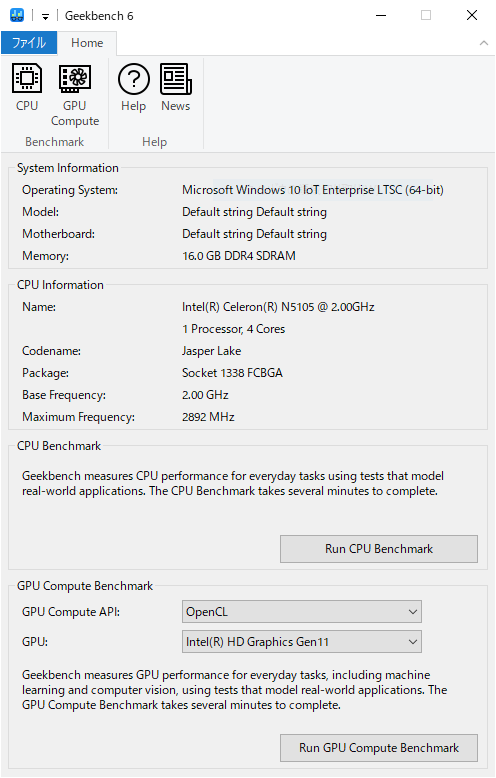
Task: Switch to the Home ribbon tab
Action: 87,43
